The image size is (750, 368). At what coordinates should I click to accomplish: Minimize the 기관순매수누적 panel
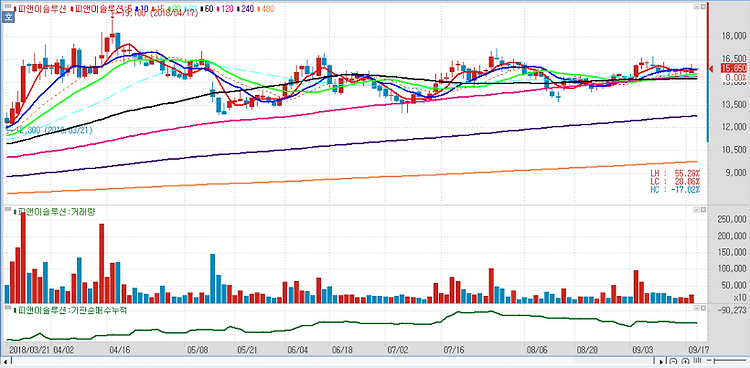tap(696, 309)
